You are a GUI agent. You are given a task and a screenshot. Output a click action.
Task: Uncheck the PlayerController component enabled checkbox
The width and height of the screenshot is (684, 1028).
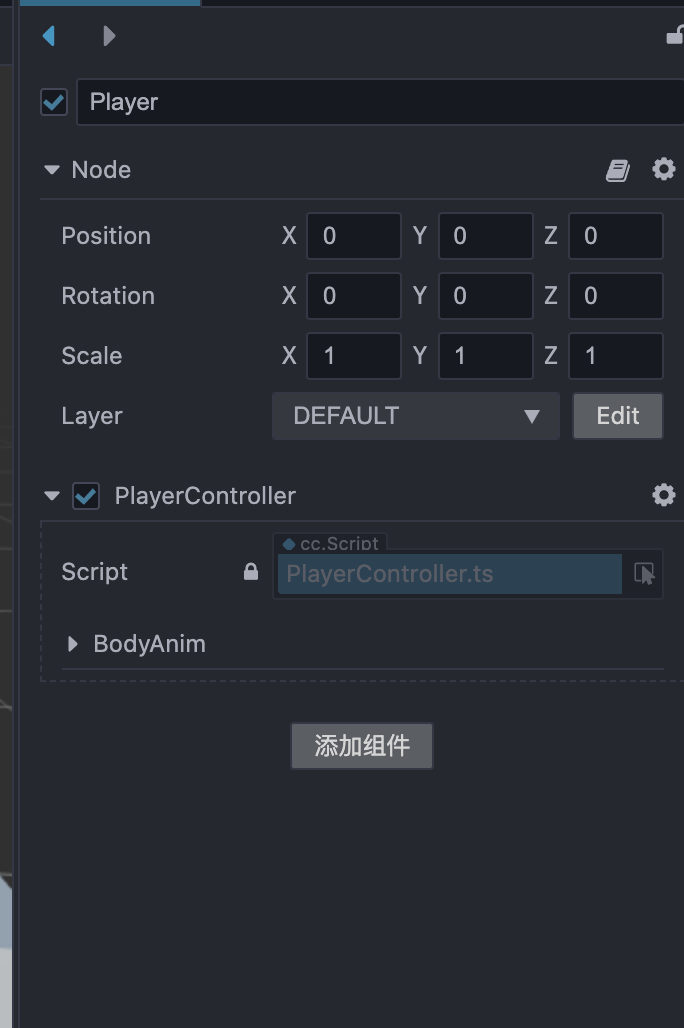tap(86, 496)
